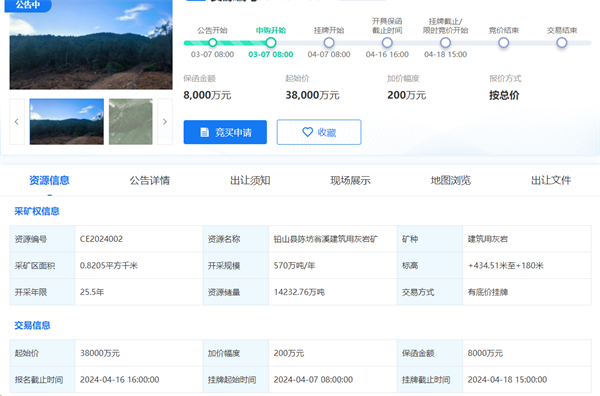Image resolution: width=600 pixels, height=396 pixels.
Task: Select the map terrain thumbnail
Action: [x=130, y=122]
